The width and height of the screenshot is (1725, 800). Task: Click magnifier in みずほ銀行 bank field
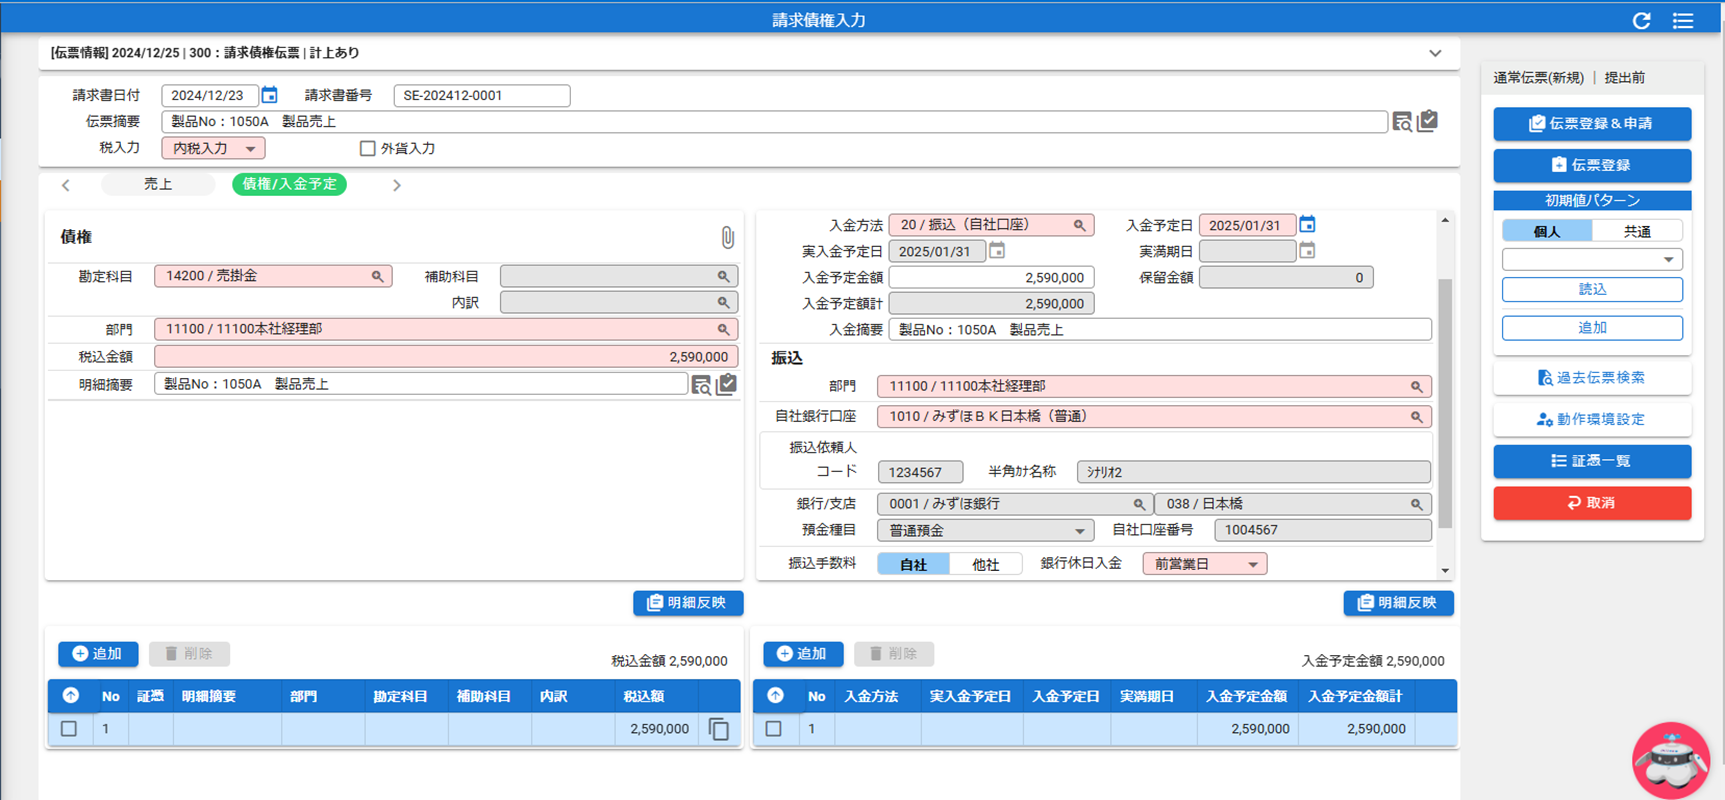click(1139, 504)
